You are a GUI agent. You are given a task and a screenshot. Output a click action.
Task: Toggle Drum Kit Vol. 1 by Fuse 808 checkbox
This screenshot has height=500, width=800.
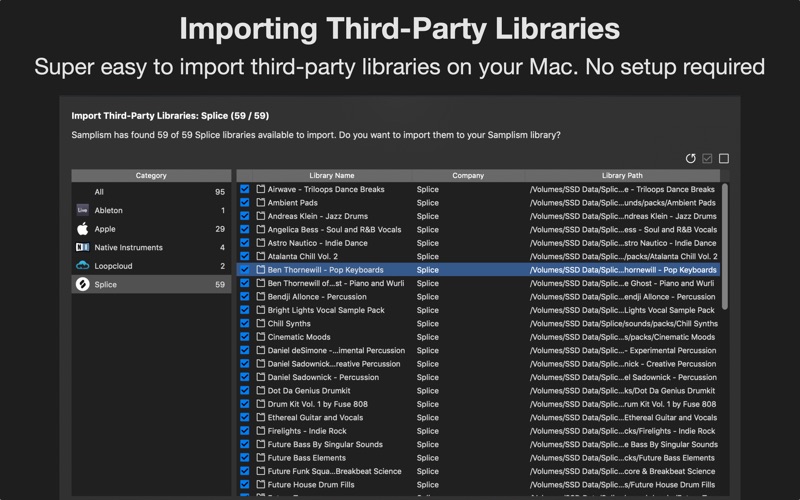(x=245, y=404)
